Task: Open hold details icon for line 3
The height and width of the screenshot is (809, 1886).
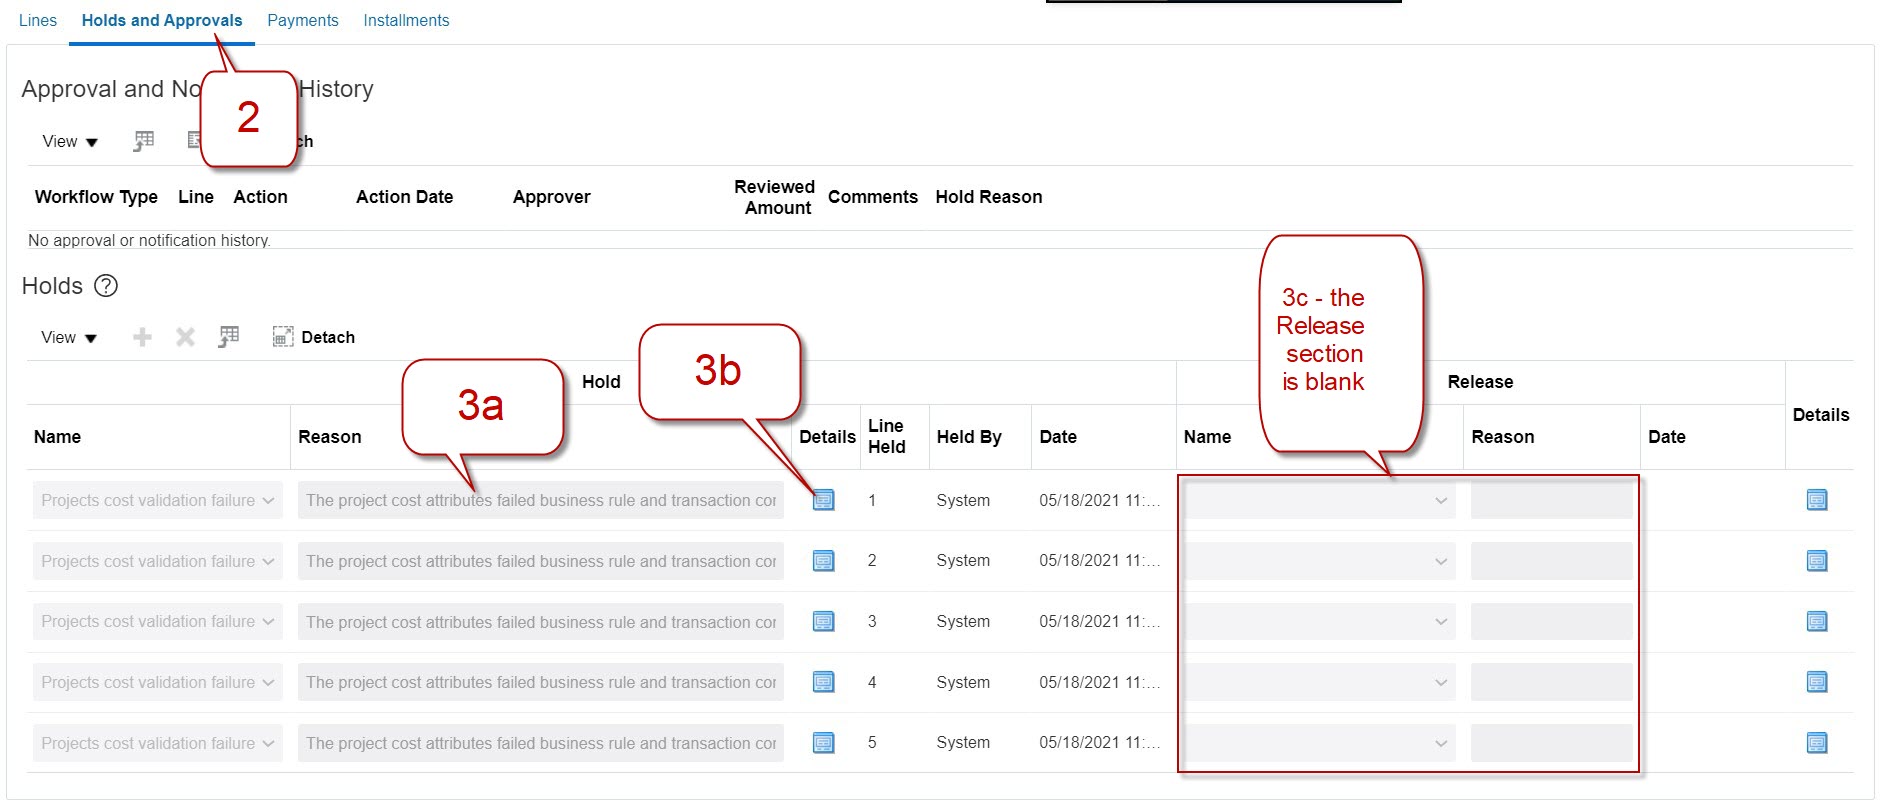Action: pos(823,622)
